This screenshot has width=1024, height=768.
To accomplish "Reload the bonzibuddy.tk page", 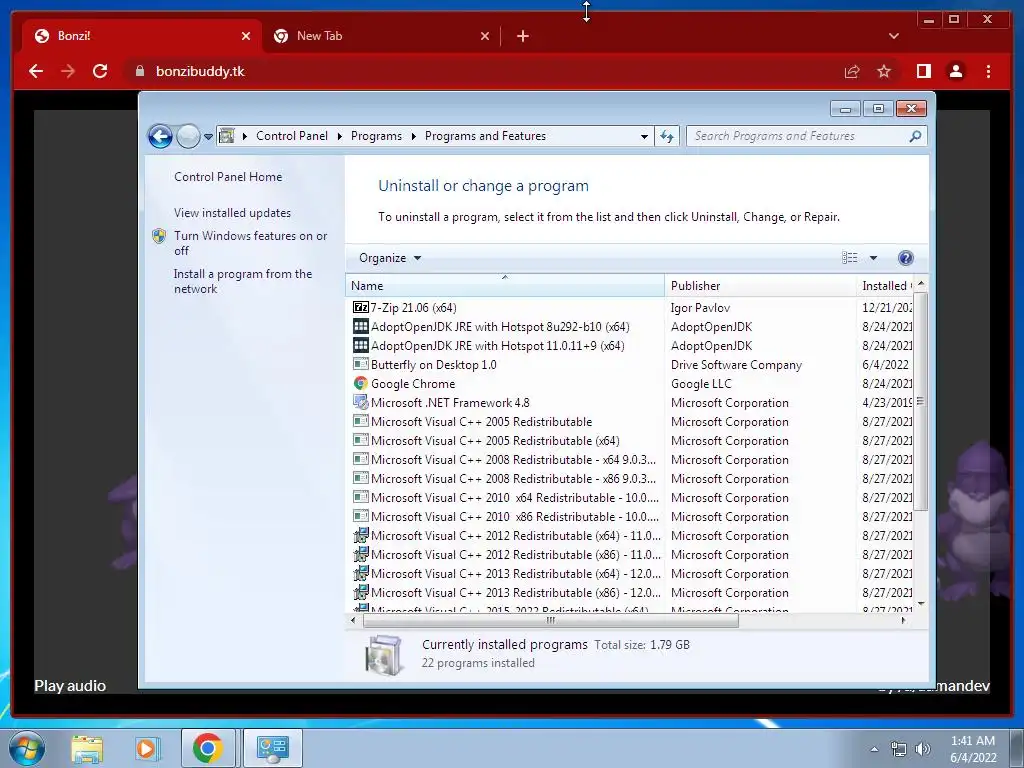I will pyautogui.click(x=100, y=71).
